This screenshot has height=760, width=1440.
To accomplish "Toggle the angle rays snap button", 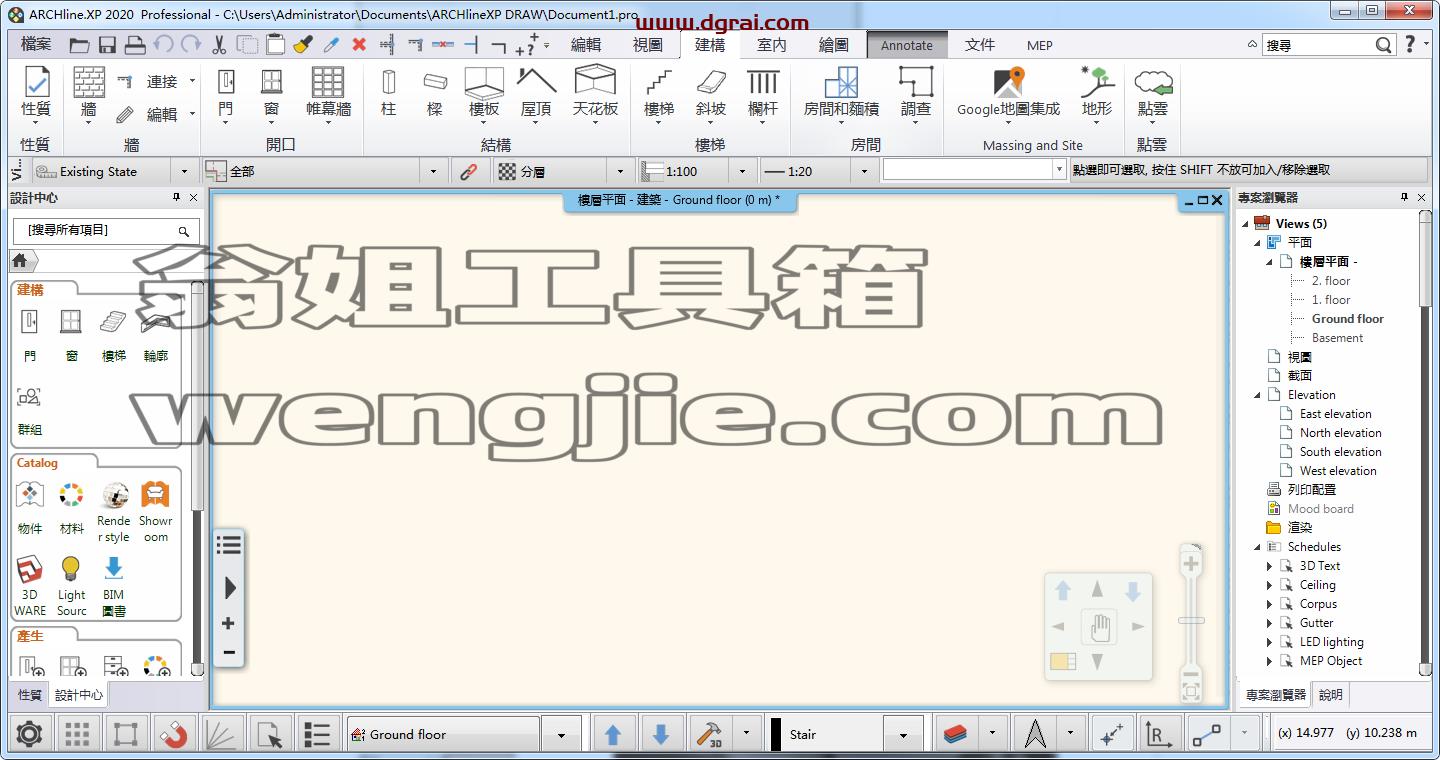I will click(221, 735).
